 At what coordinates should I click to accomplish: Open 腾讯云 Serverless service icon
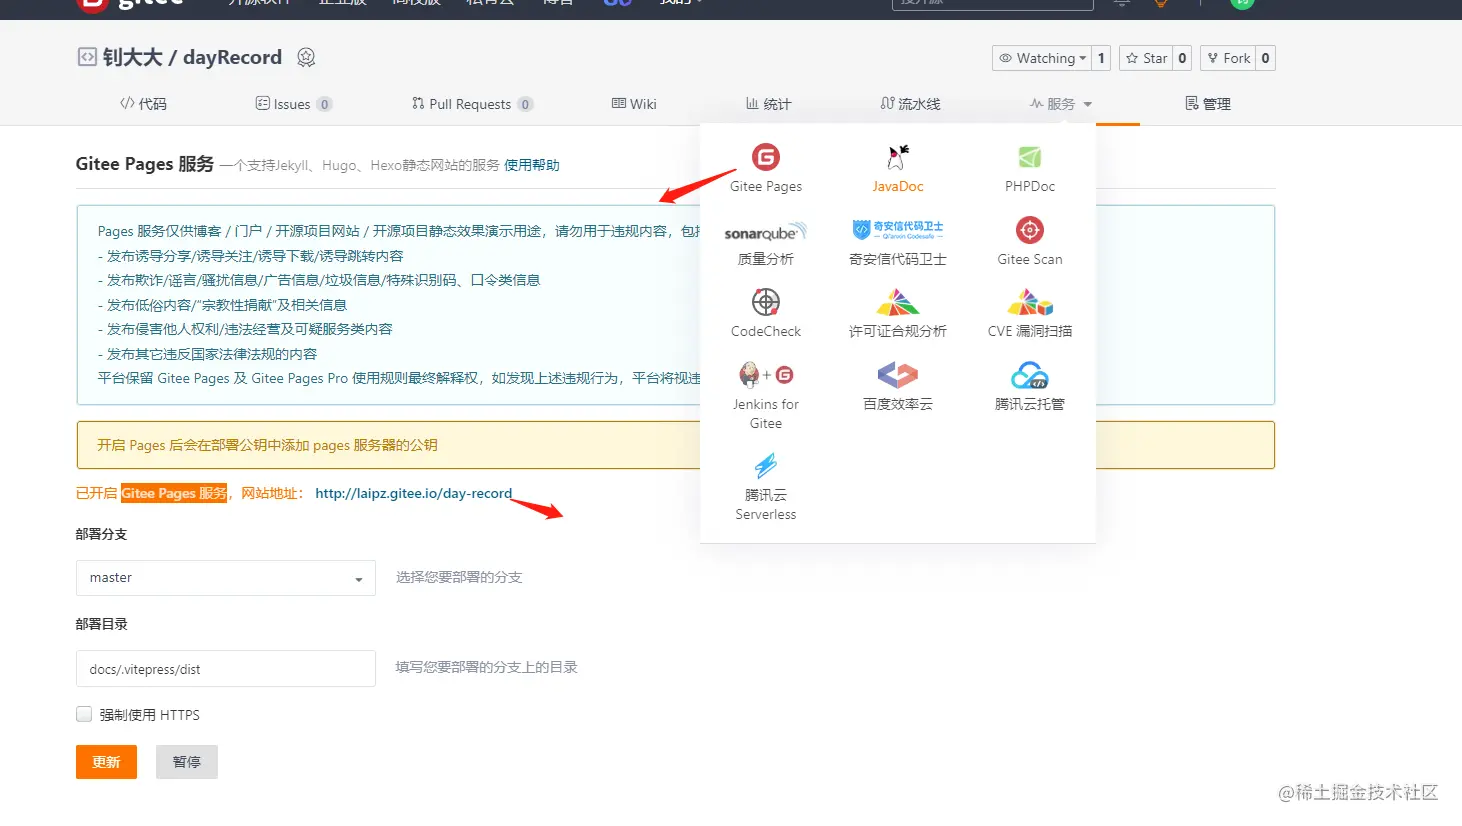click(766, 465)
